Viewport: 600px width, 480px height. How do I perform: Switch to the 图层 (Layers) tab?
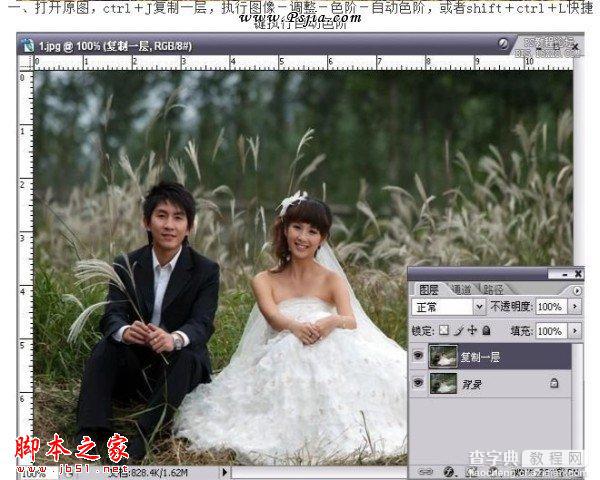click(x=429, y=290)
